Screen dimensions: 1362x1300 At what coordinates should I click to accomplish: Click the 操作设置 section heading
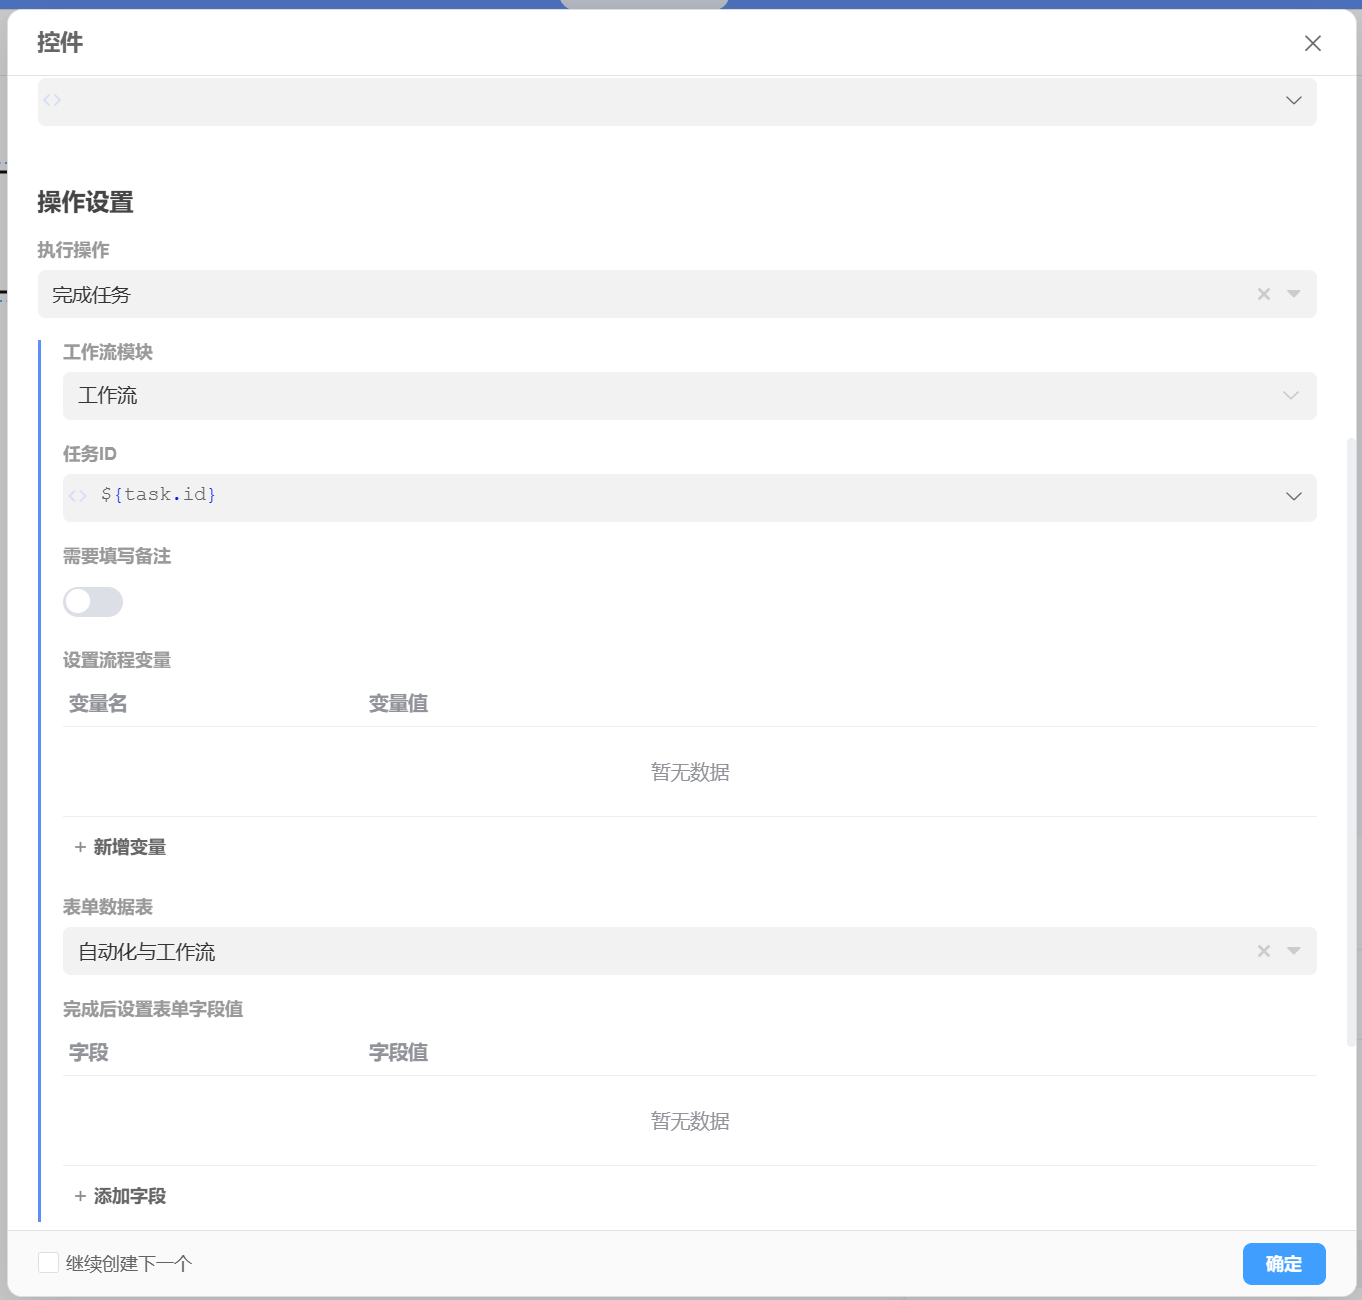point(86,202)
